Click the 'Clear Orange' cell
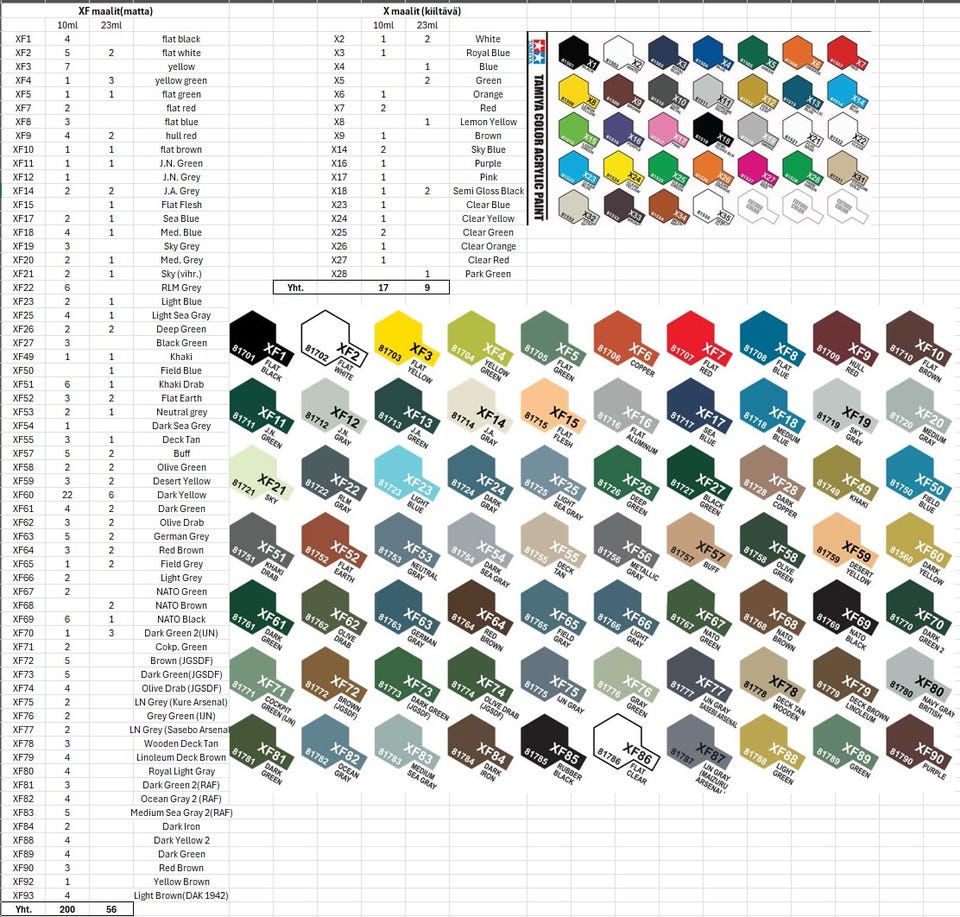 [488, 246]
